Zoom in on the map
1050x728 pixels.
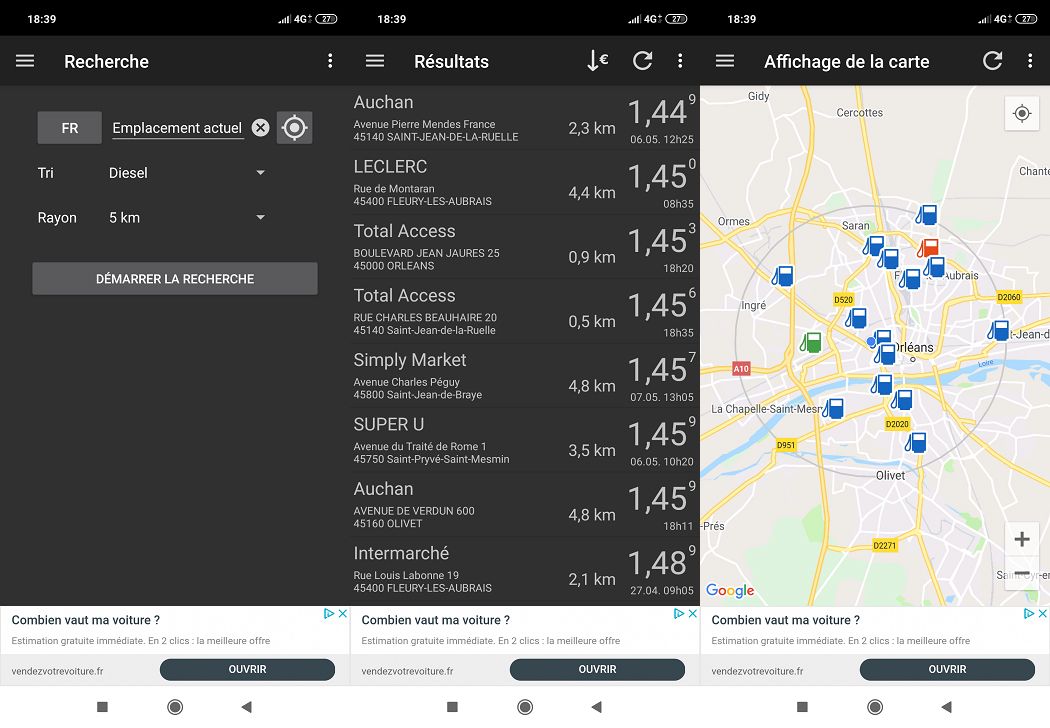(x=1022, y=539)
